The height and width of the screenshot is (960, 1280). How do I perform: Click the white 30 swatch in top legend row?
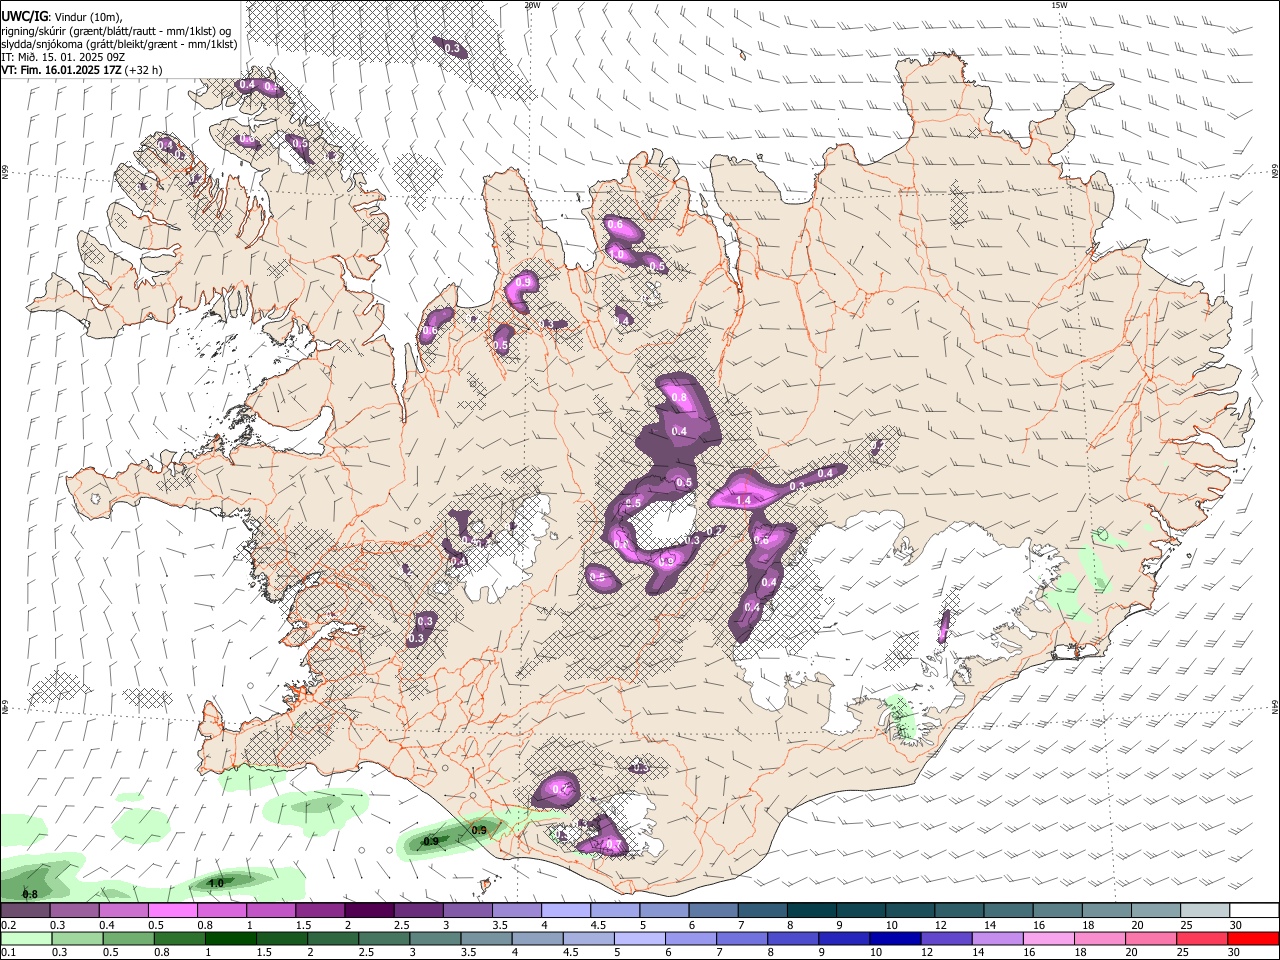tap(1254, 911)
